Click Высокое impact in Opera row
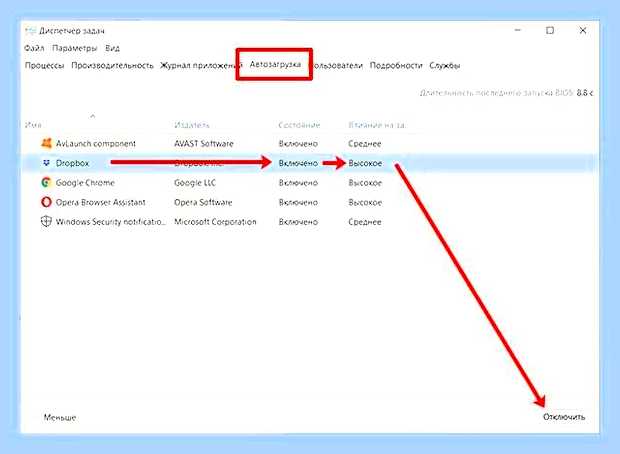 pyautogui.click(x=365, y=202)
